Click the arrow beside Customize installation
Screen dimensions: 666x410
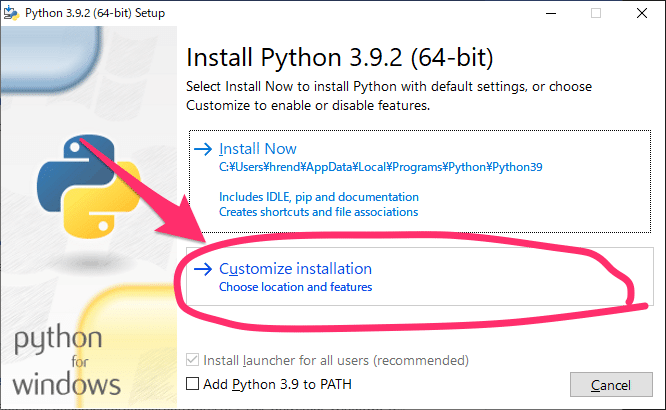(x=203, y=268)
